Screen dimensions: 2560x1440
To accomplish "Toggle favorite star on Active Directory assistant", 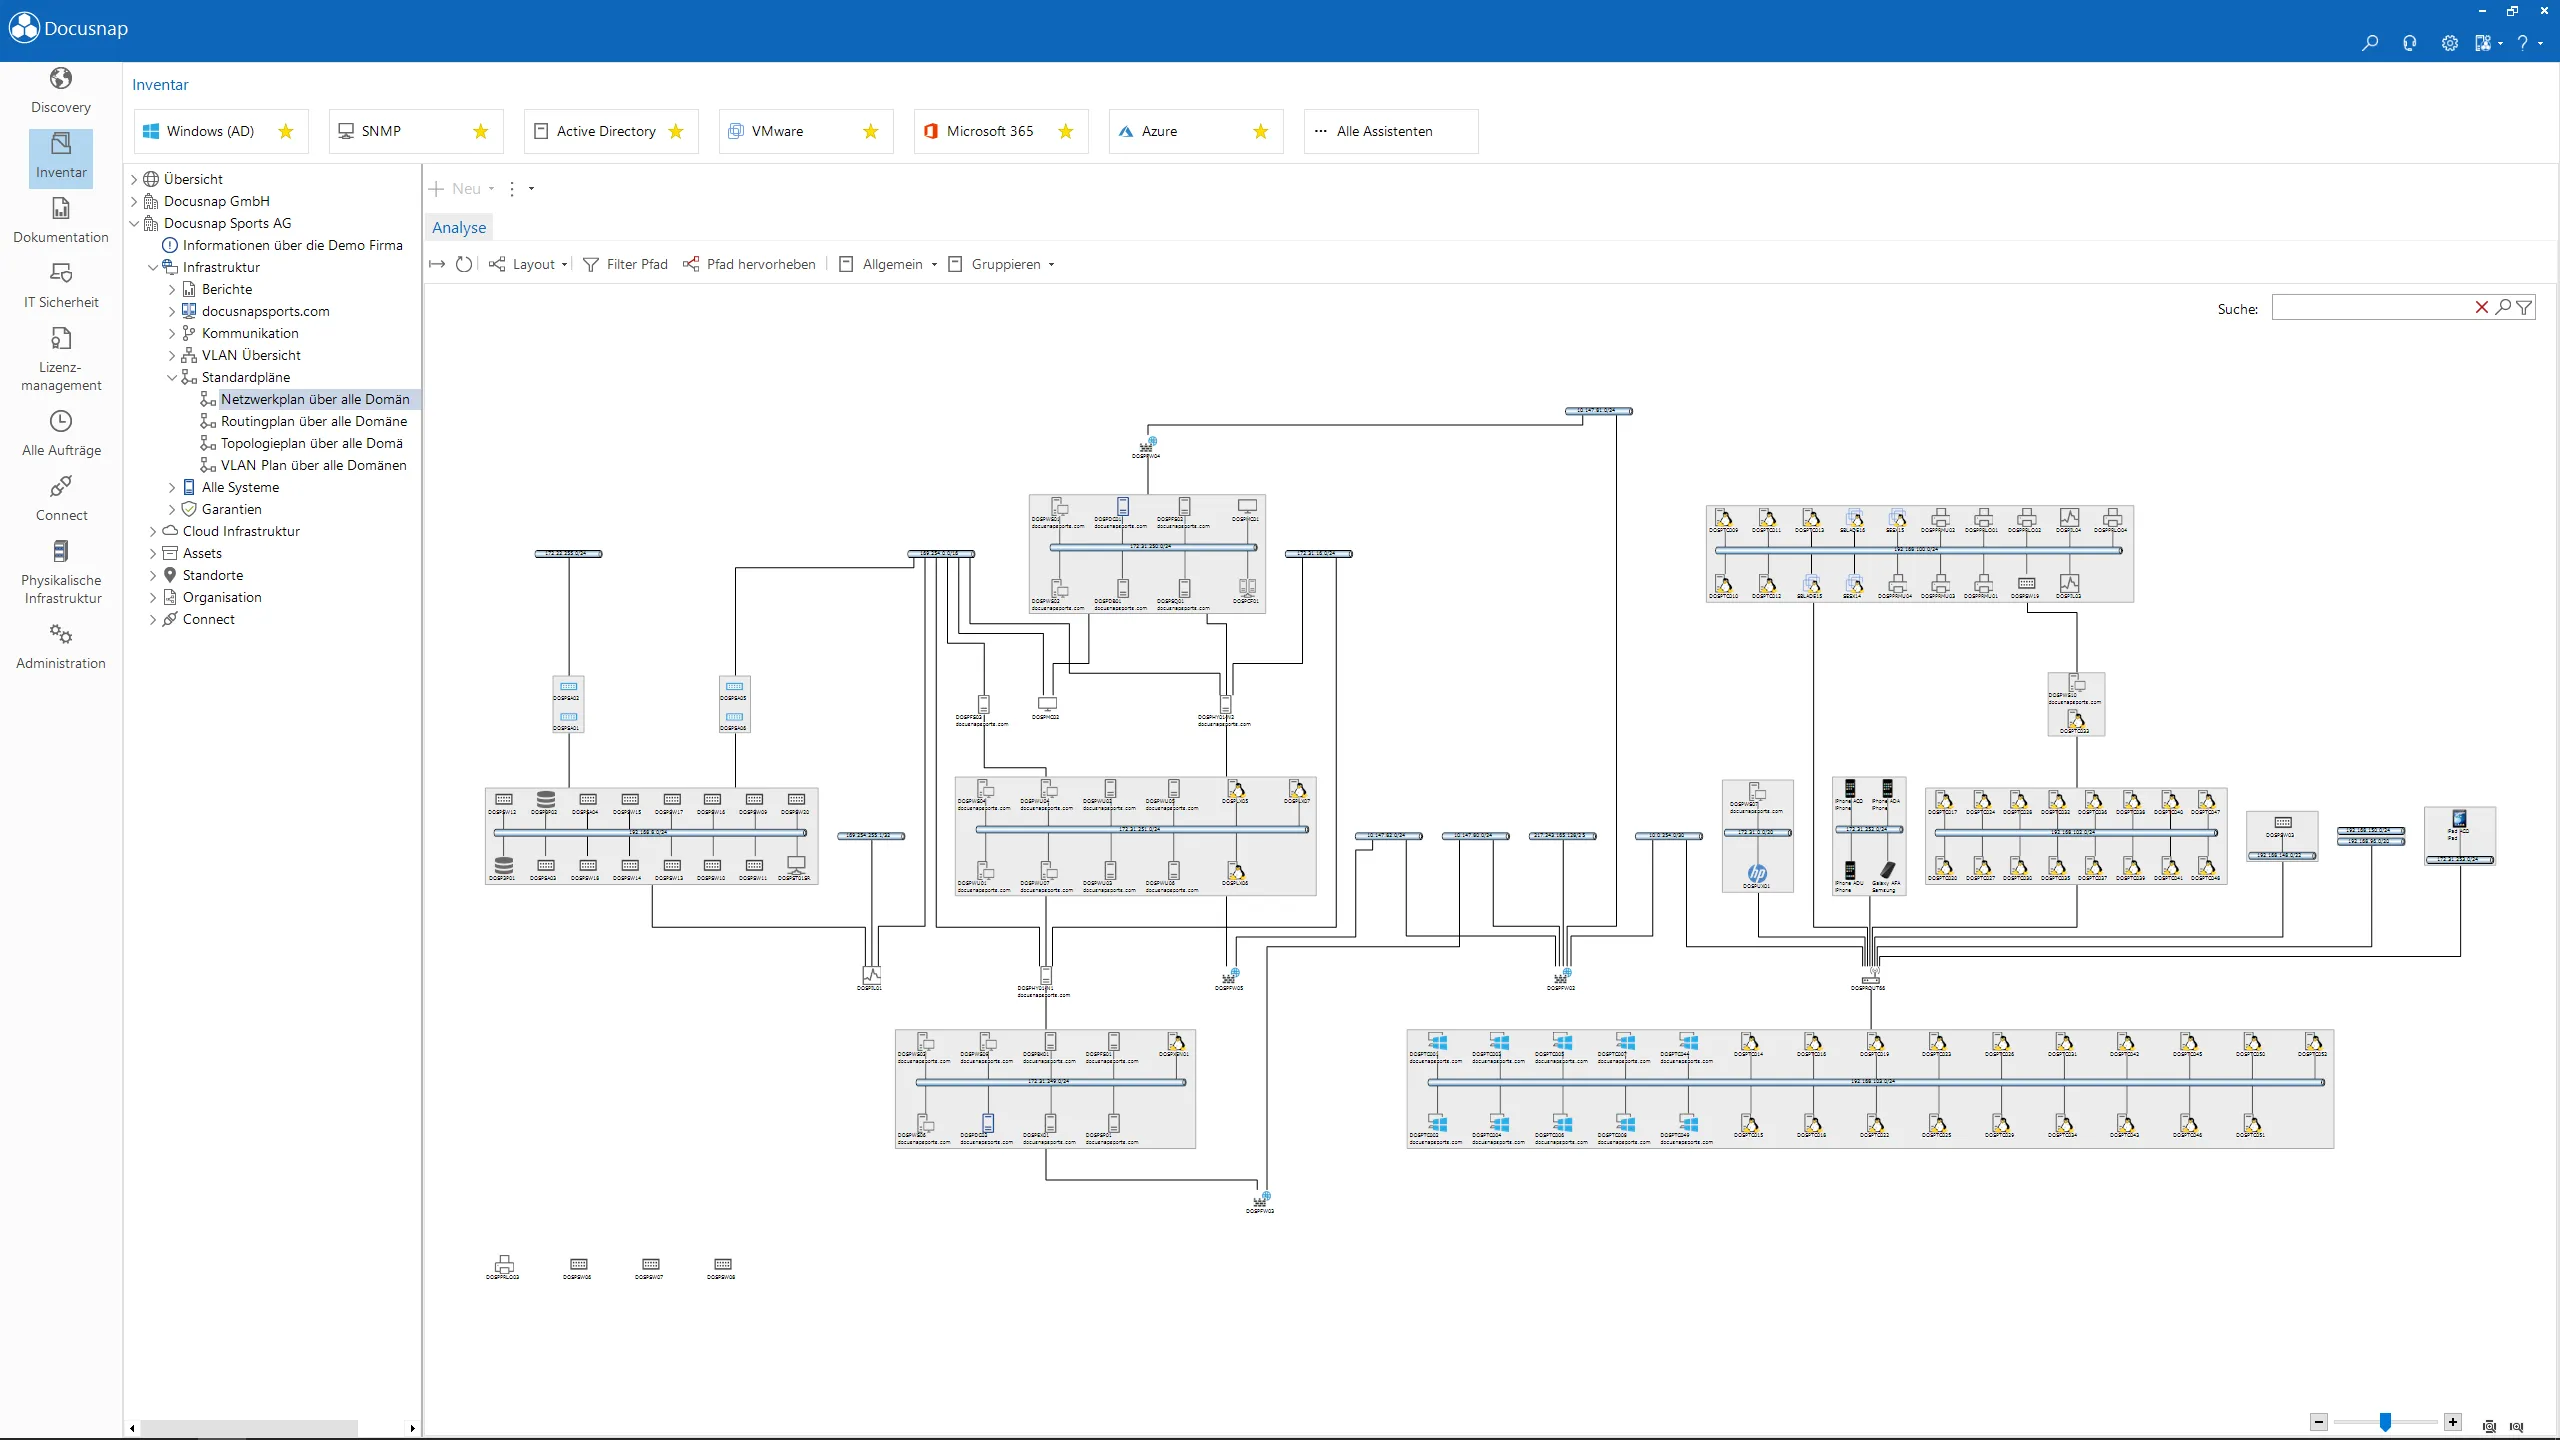I will [x=676, y=131].
